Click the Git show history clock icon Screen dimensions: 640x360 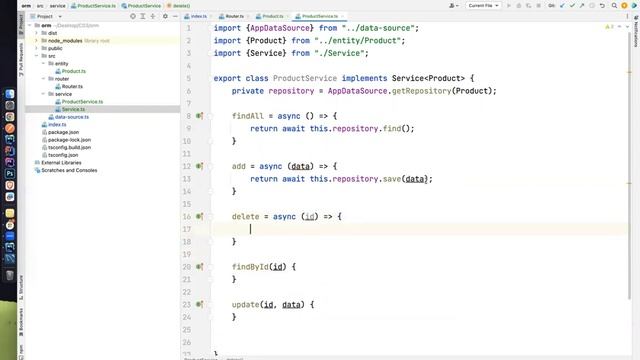tap(592, 6)
